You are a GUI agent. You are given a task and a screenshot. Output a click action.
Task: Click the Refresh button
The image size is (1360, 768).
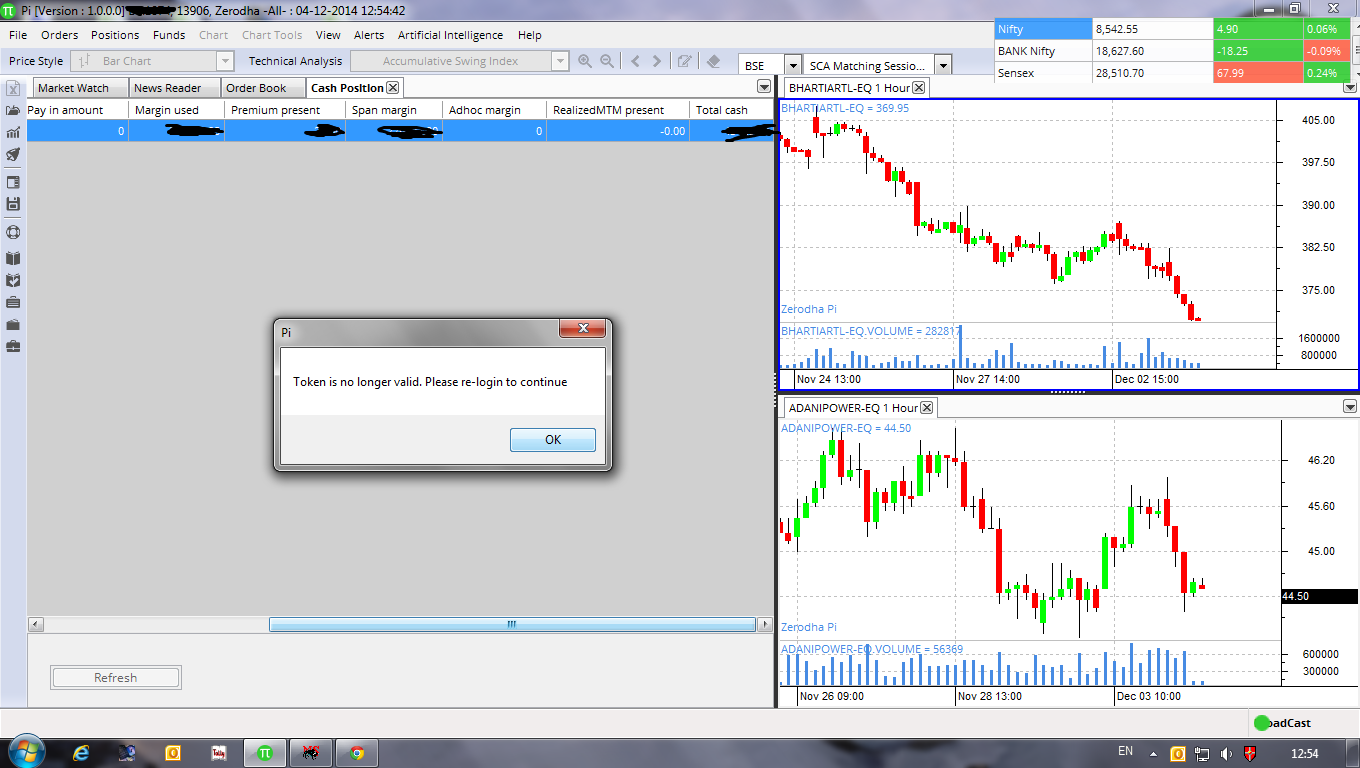tap(115, 677)
